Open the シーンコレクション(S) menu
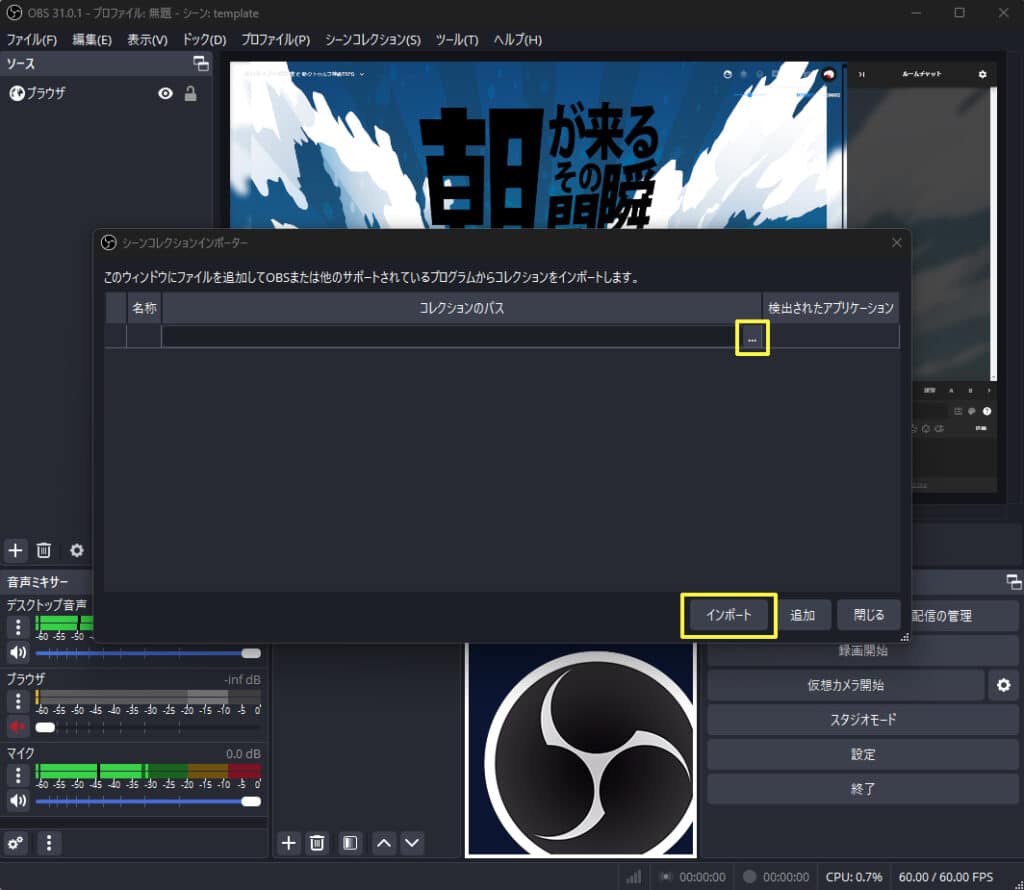The height and width of the screenshot is (890, 1024). [x=372, y=40]
